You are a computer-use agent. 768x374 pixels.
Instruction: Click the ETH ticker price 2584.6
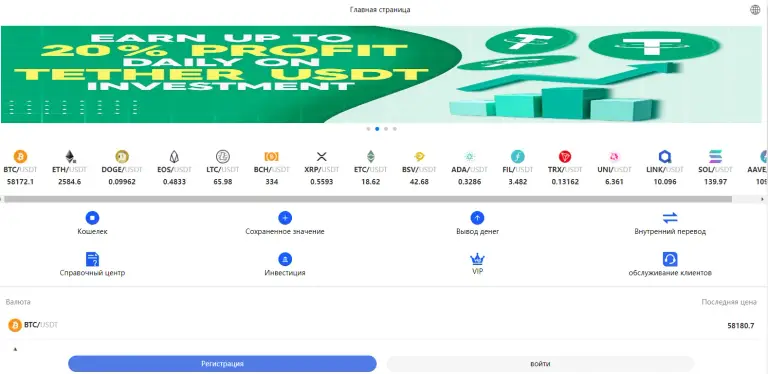[x=70, y=182]
